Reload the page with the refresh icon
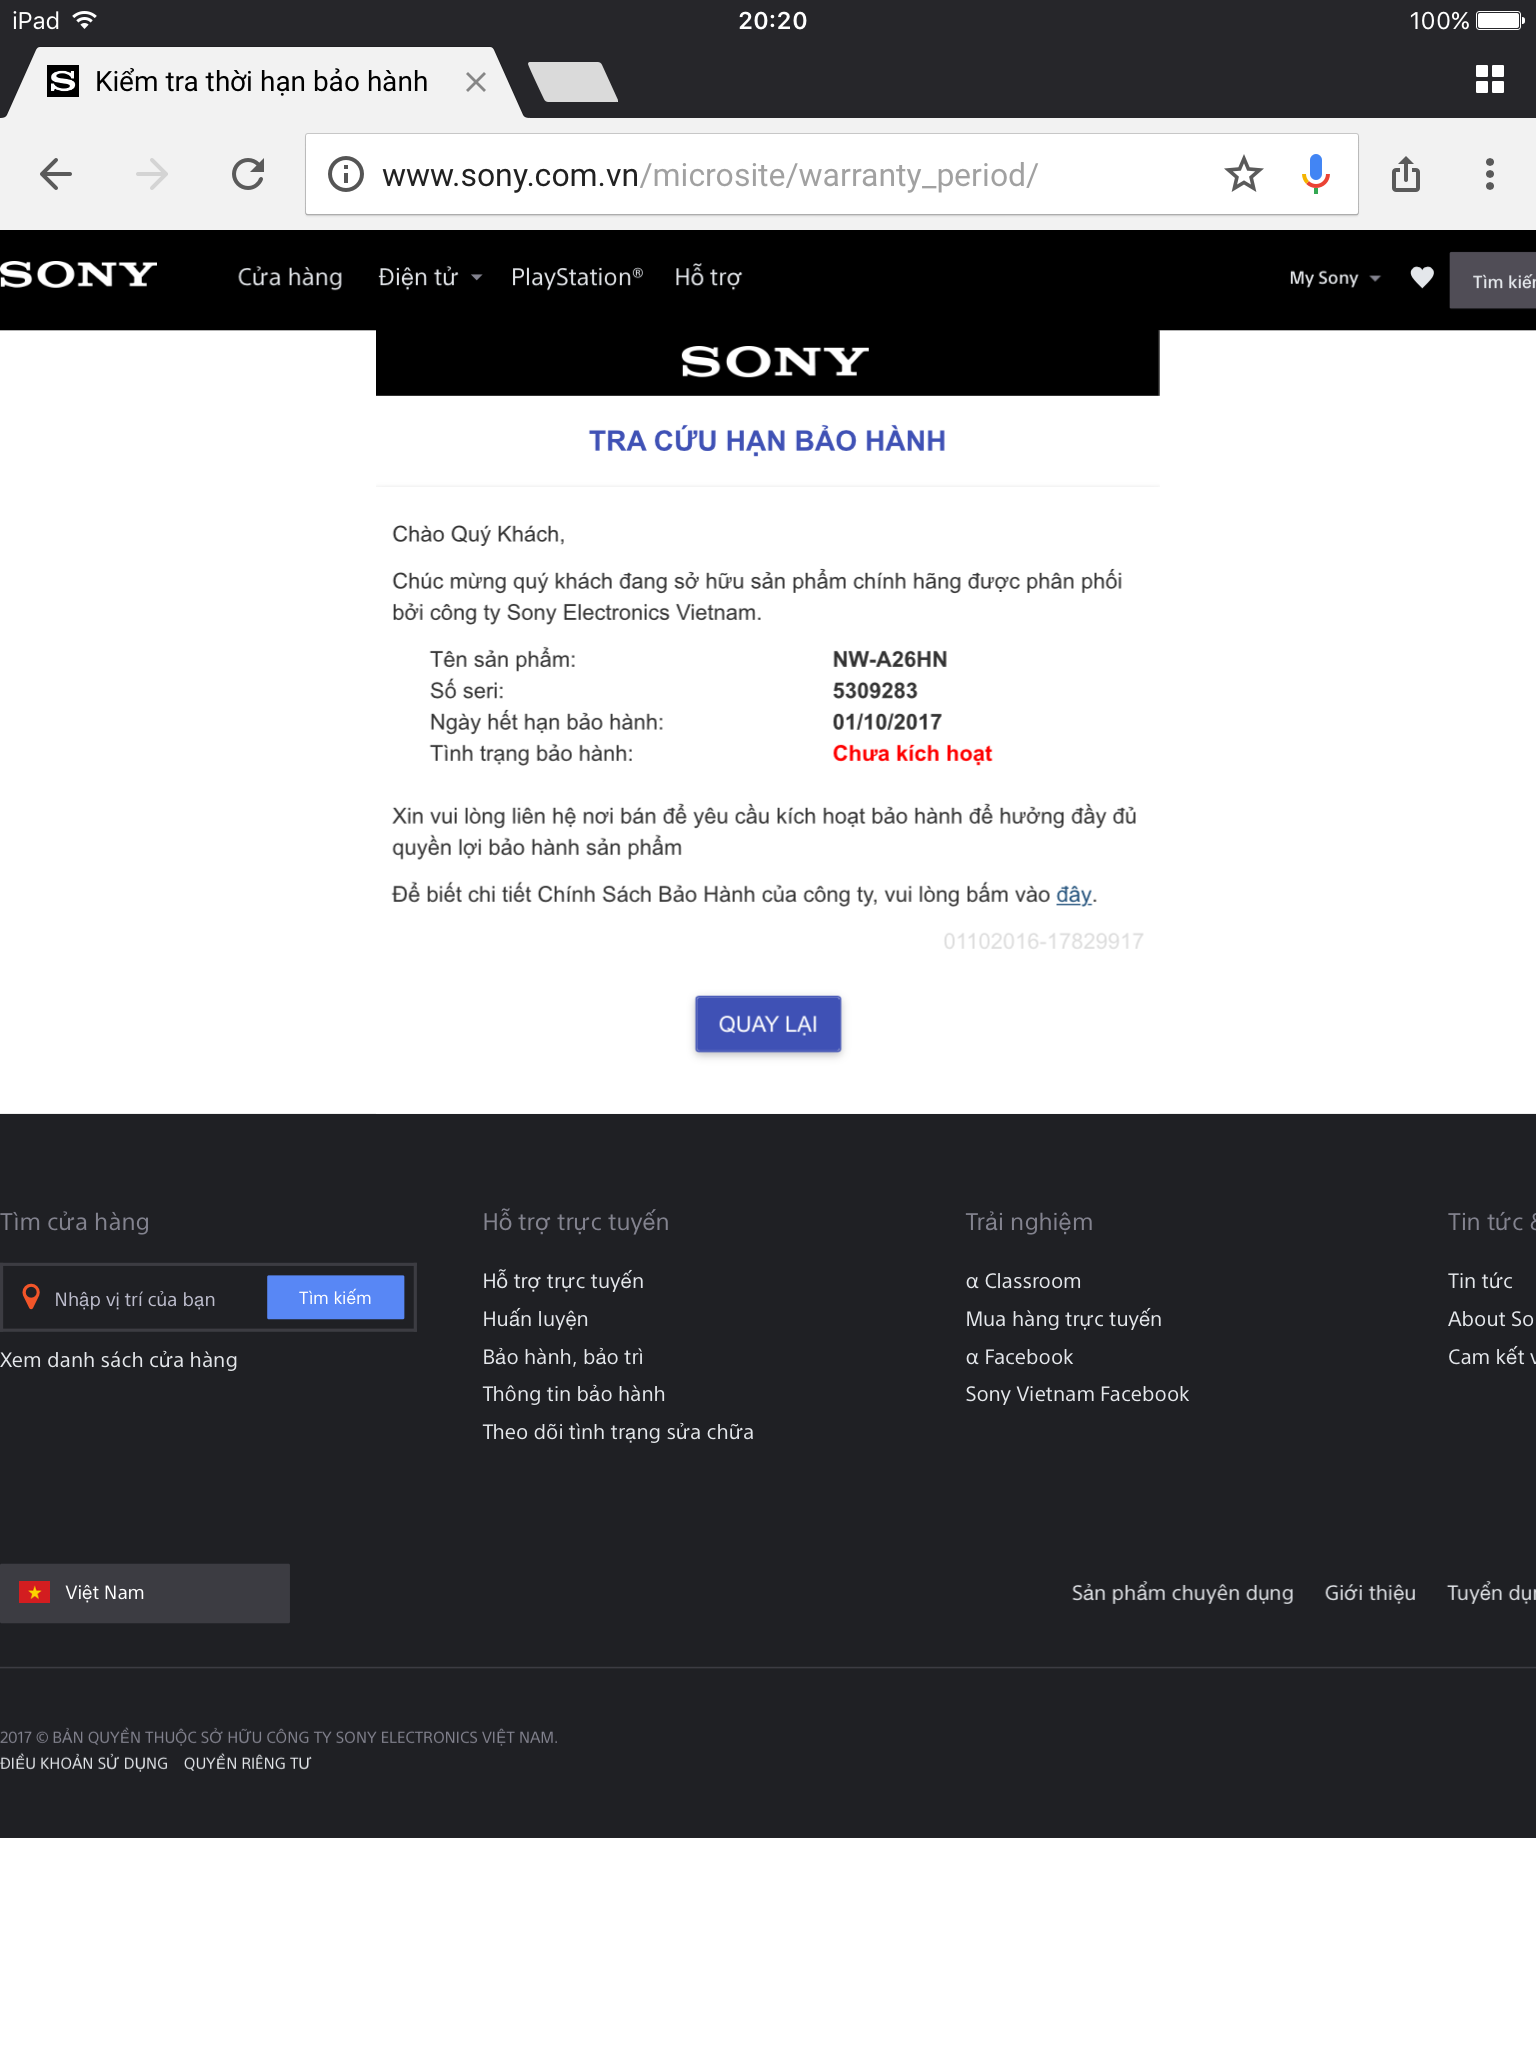 248,174
